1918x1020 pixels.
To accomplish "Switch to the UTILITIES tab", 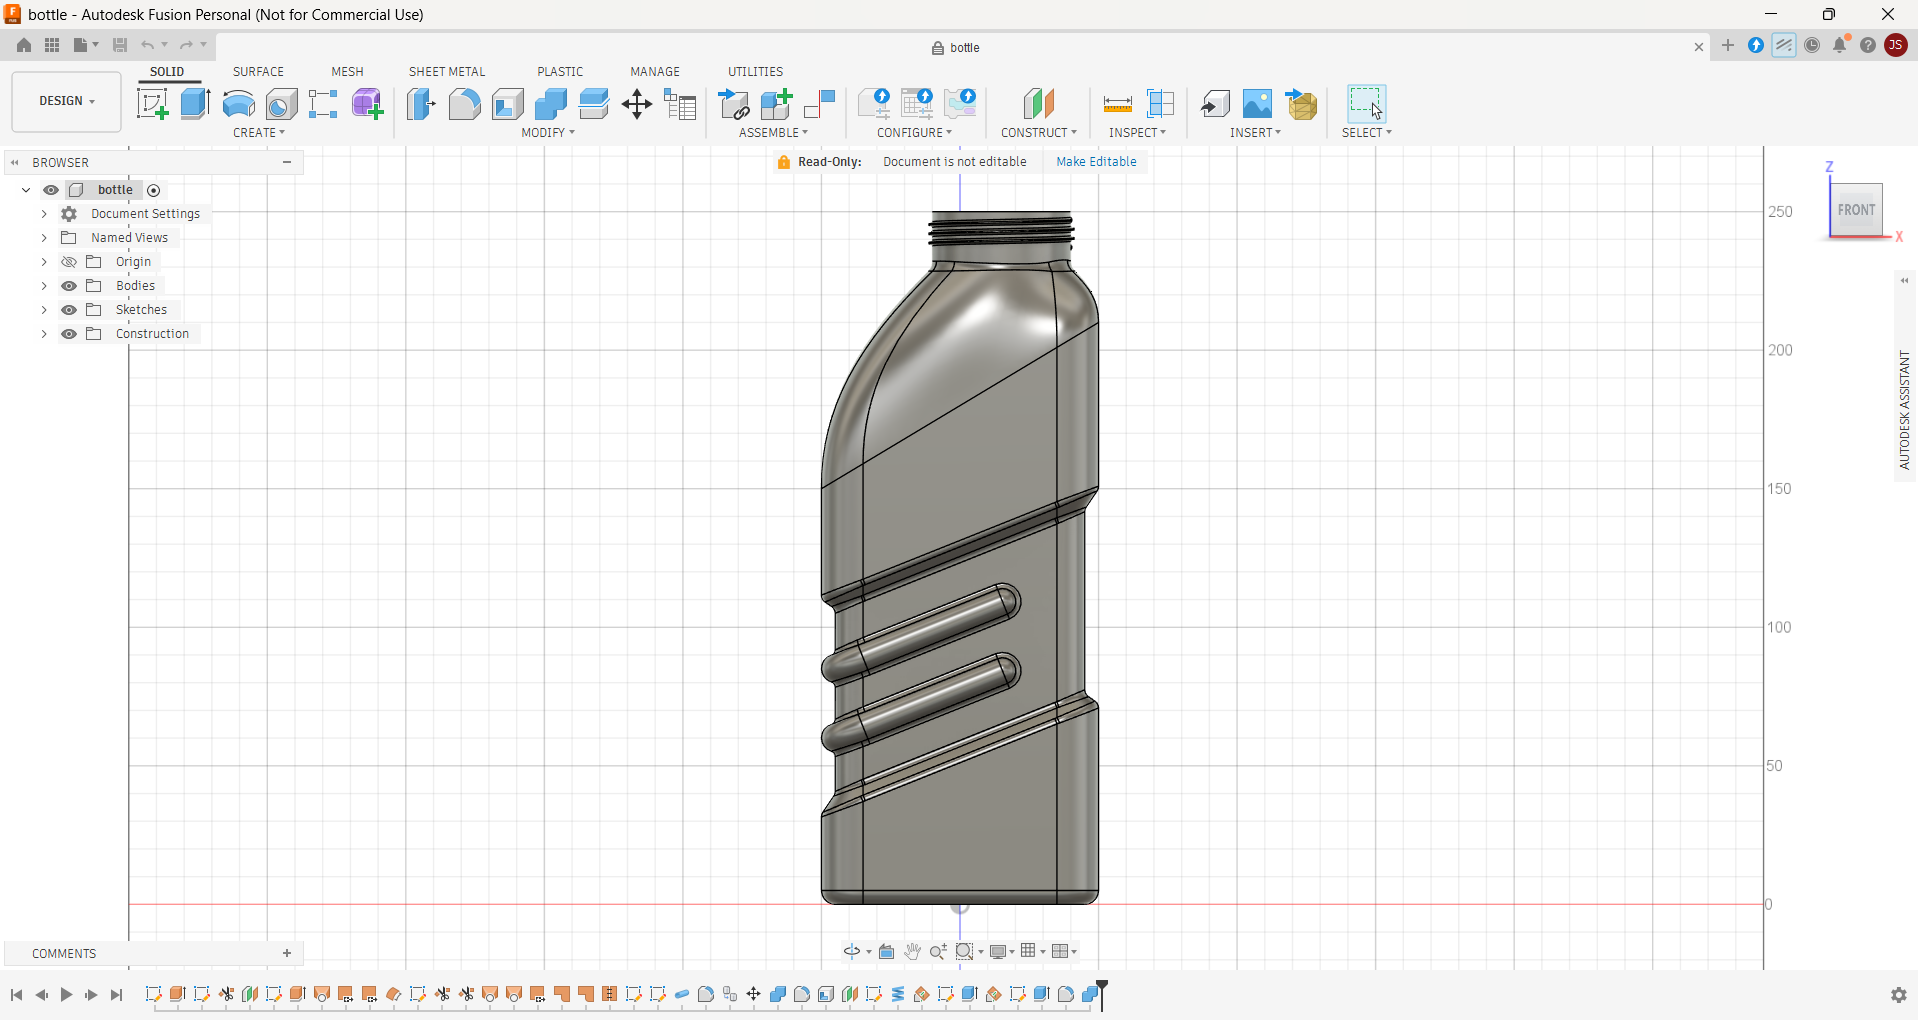I will (755, 72).
